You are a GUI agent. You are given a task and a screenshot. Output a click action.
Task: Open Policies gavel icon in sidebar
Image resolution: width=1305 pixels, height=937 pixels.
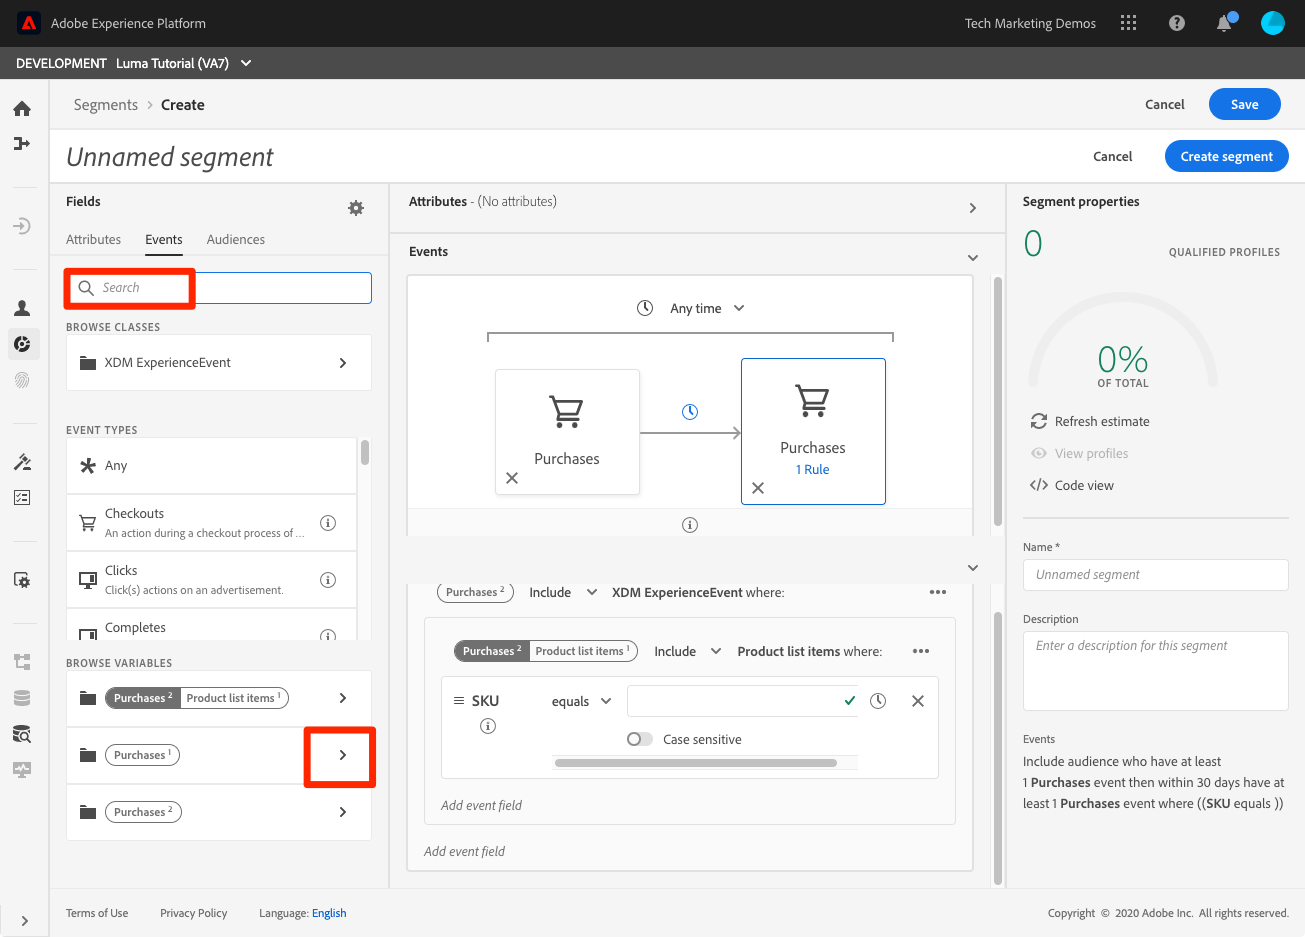point(22,462)
